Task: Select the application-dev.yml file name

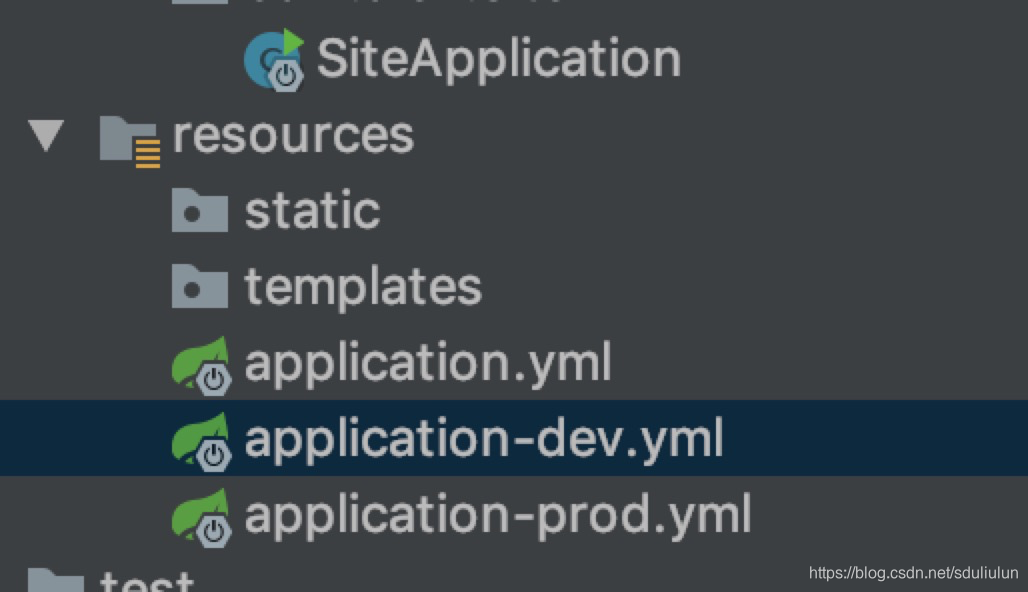Action: (x=484, y=439)
